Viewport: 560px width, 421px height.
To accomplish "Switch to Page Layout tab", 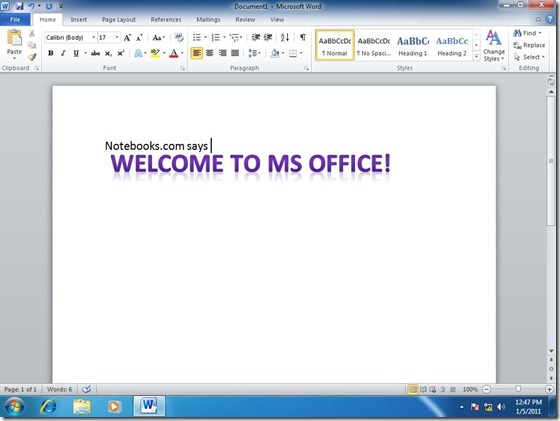I will (x=119, y=20).
